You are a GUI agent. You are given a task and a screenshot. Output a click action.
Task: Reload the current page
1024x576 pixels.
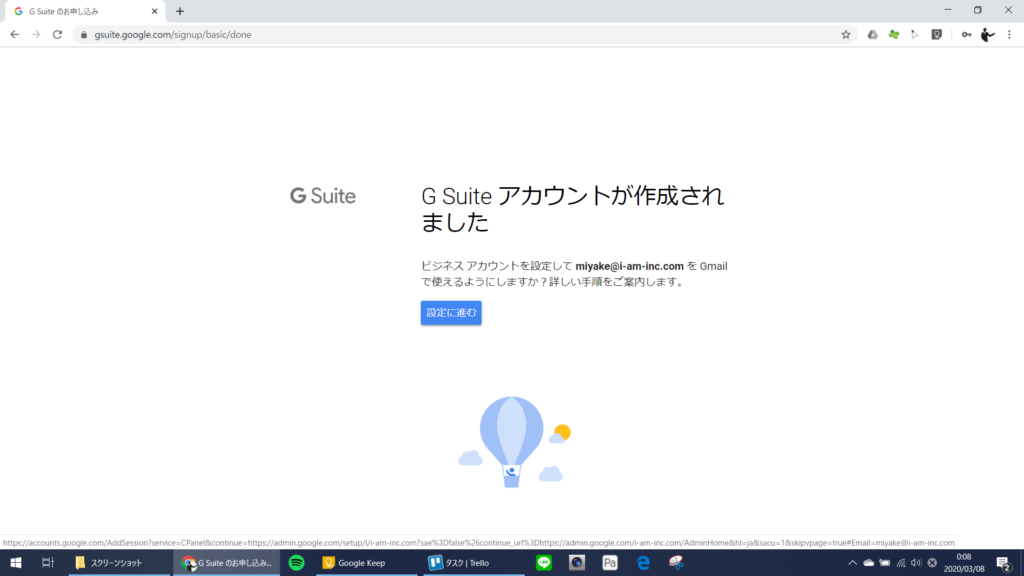(x=57, y=35)
